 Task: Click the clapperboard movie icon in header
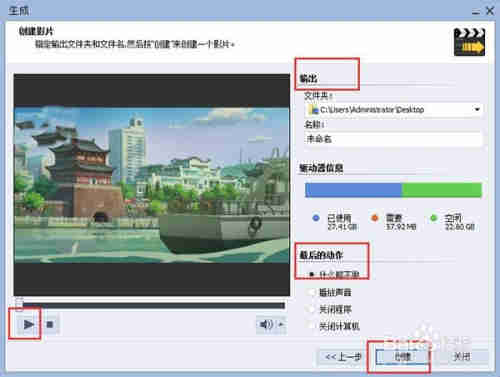pyautogui.click(x=469, y=42)
